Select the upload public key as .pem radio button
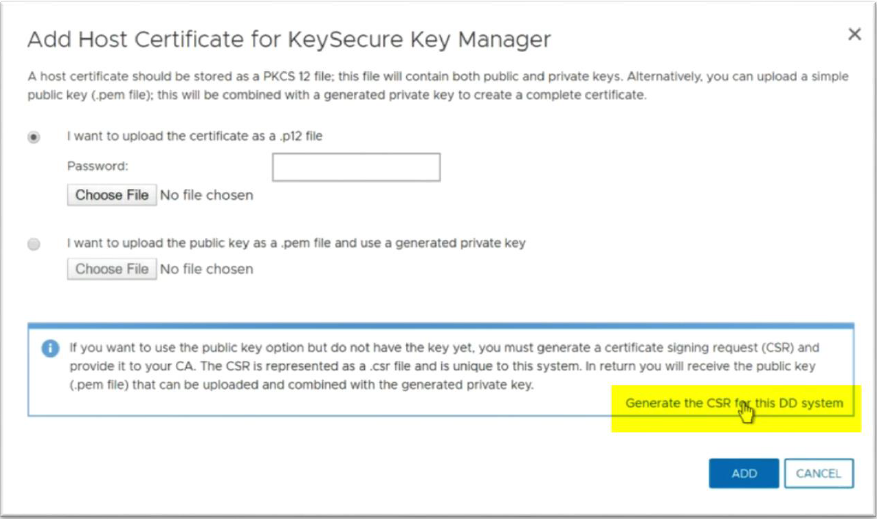 click(x=34, y=244)
